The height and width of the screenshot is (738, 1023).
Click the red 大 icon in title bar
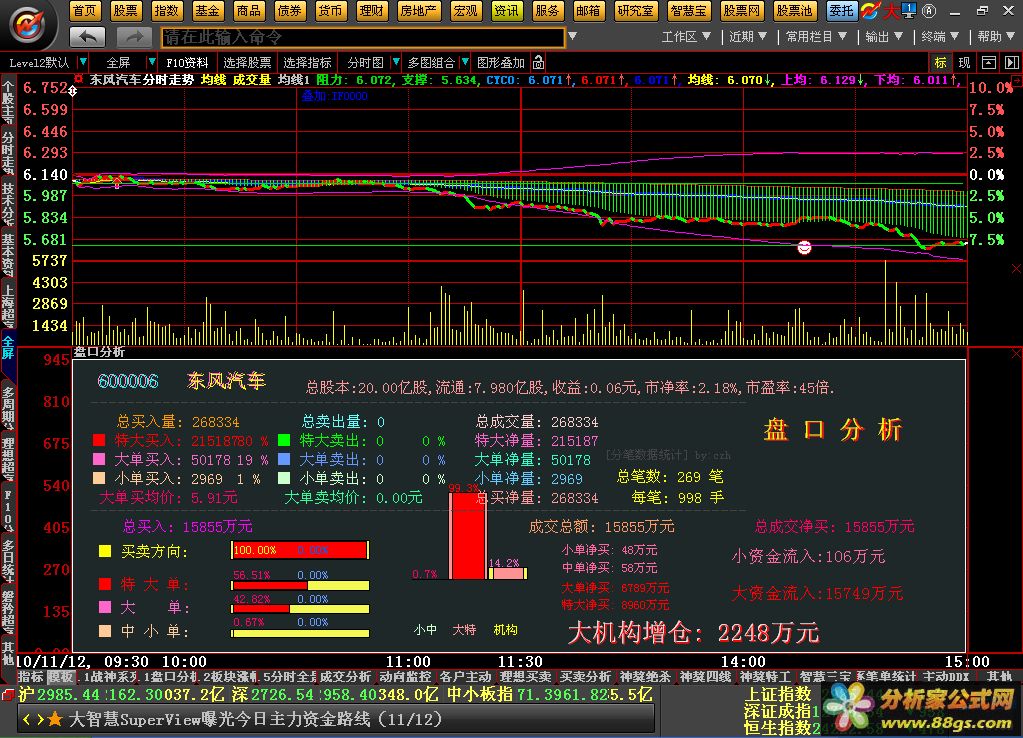tap(891, 10)
